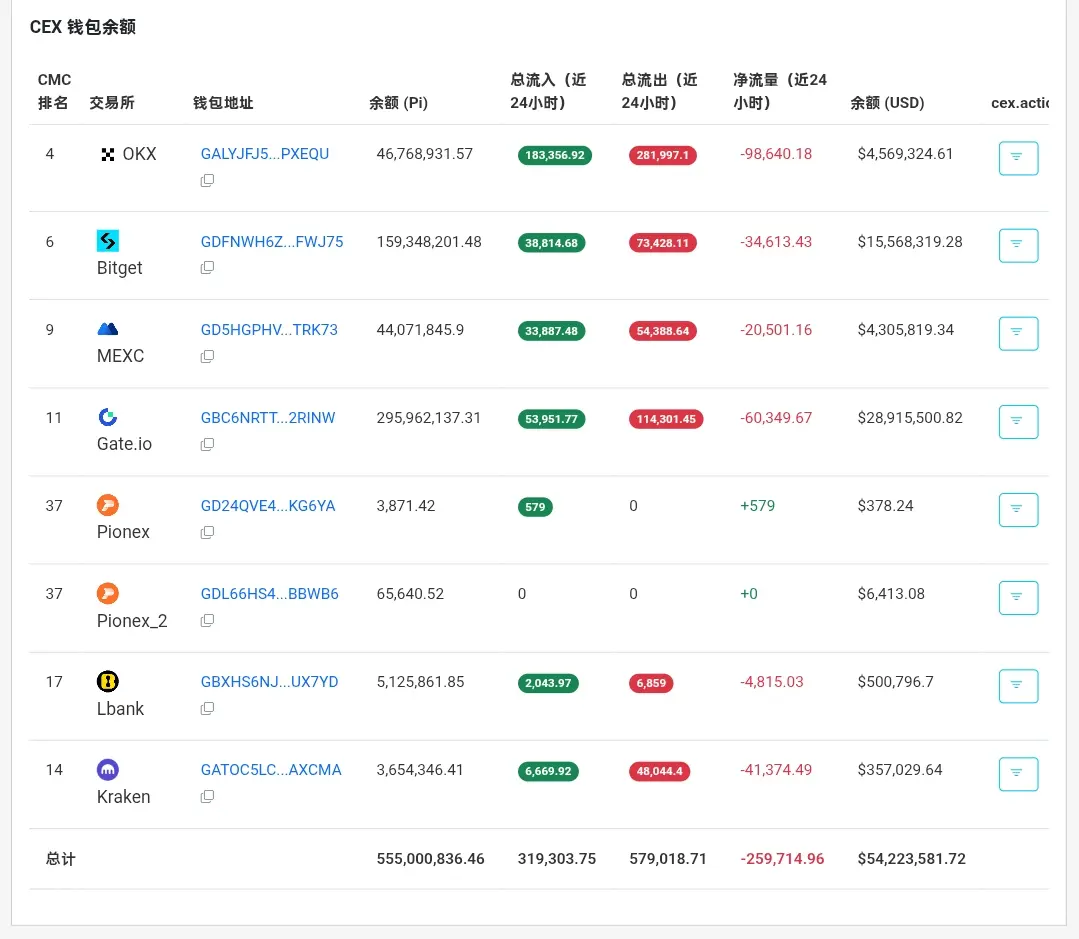Click the green inflow badge 33,887.48
1079x939 pixels.
[x=551, y=331]
